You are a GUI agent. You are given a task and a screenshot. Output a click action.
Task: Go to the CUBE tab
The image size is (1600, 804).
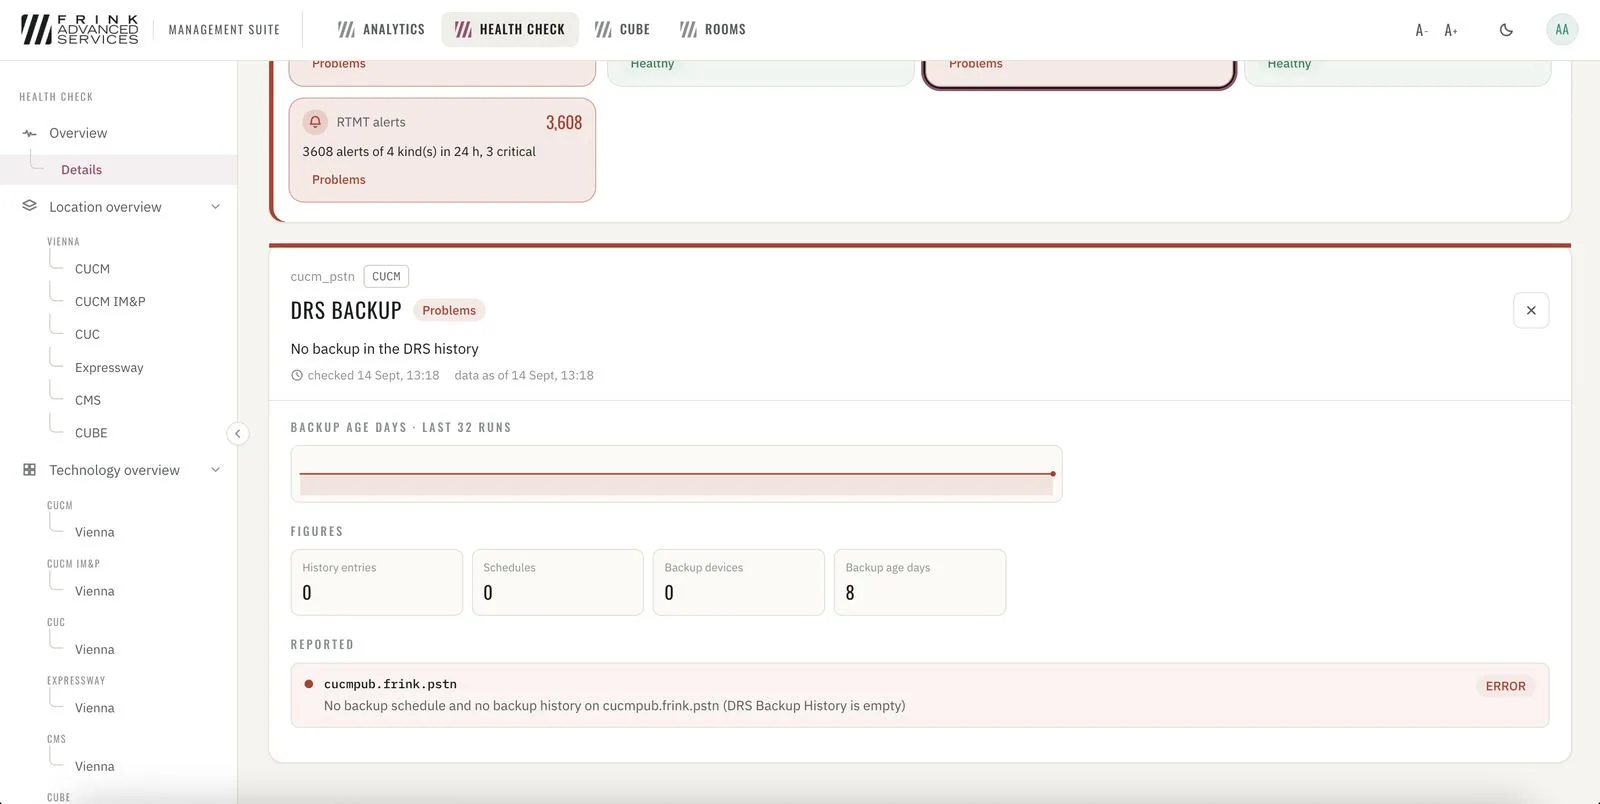[x=622, y=30]
